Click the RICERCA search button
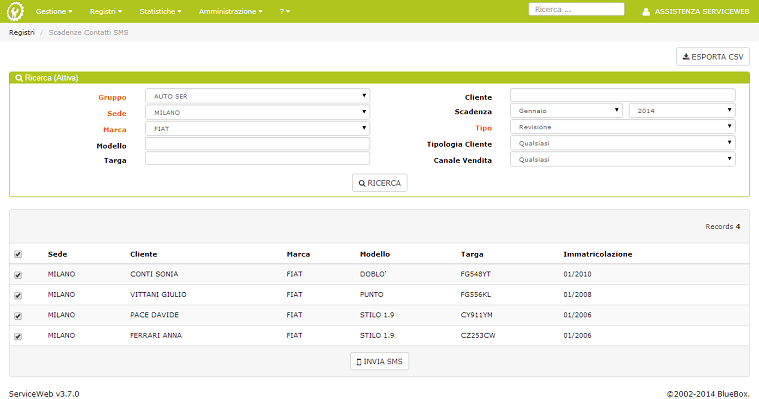759x399 pixels. [380, 183]
